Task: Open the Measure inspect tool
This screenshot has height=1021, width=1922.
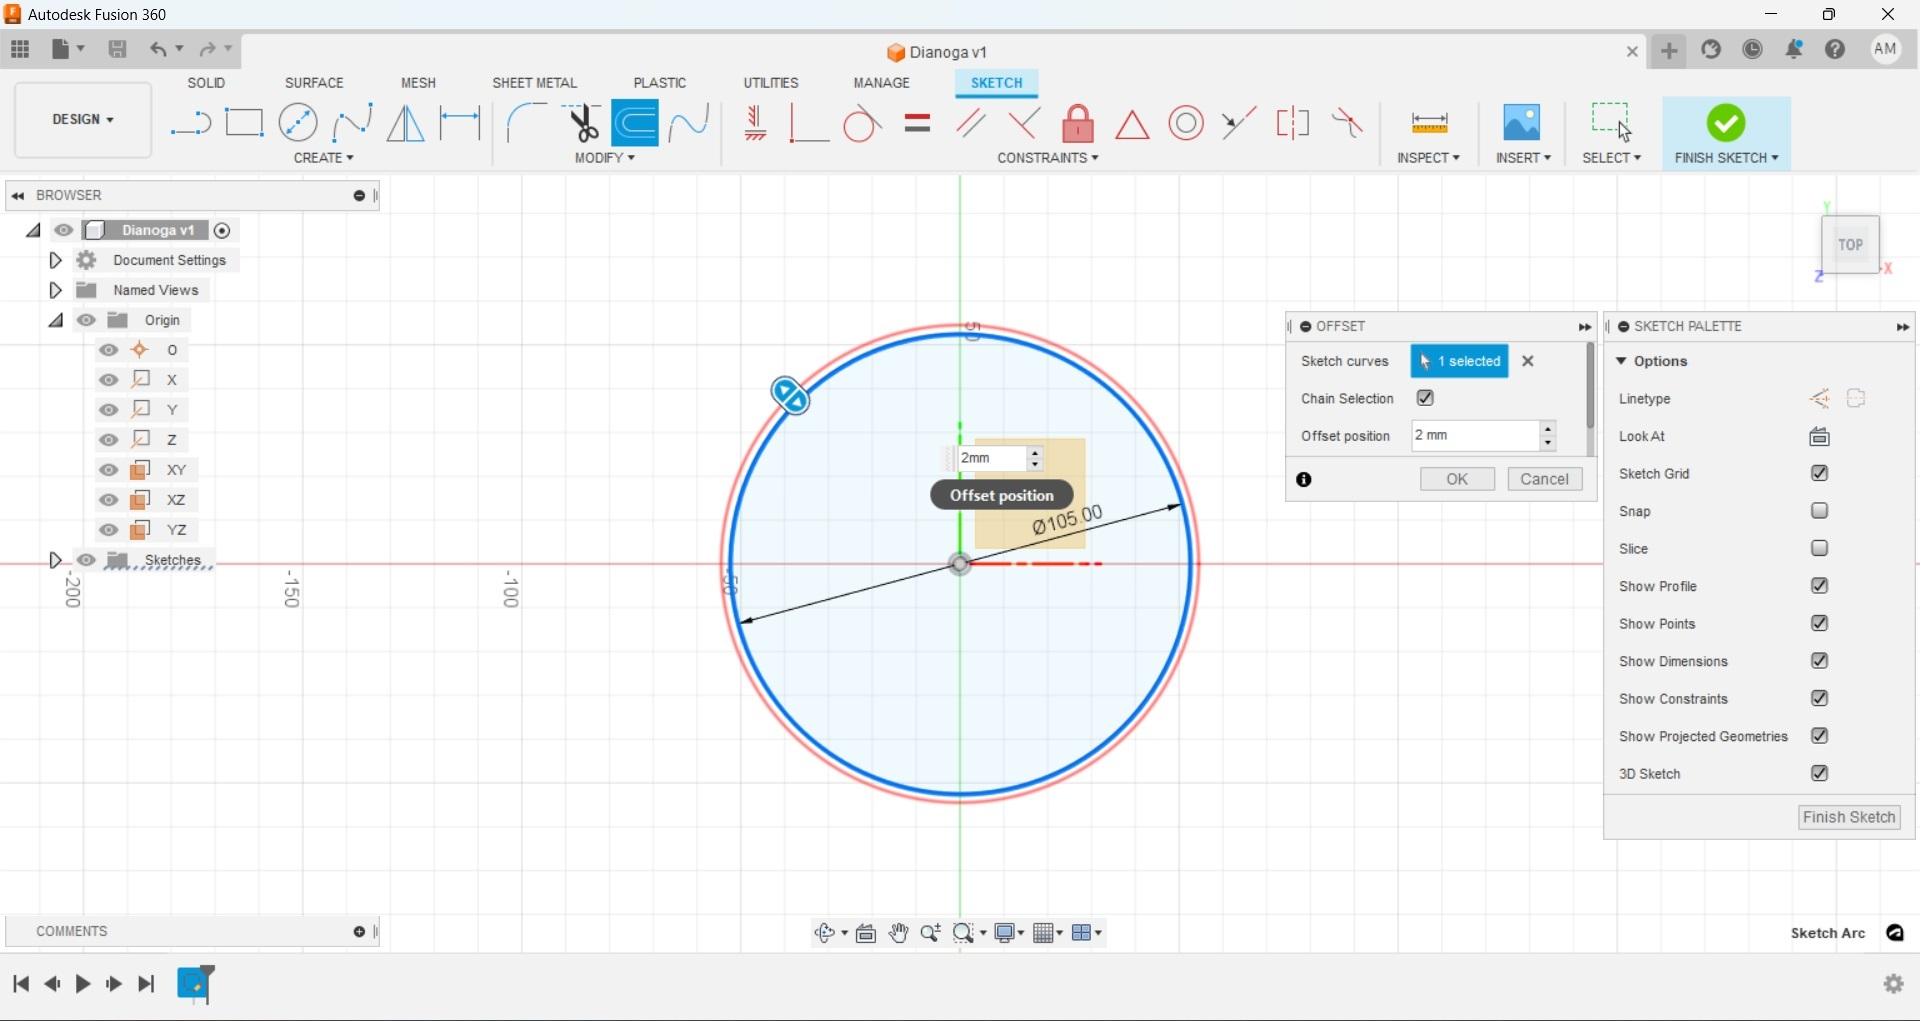Action: tap(1429, 123)
